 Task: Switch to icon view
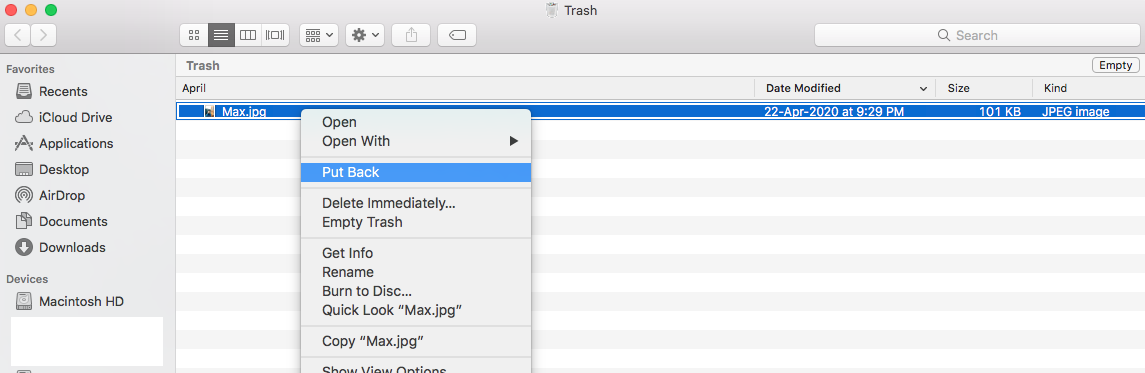[x=194, y=35]
